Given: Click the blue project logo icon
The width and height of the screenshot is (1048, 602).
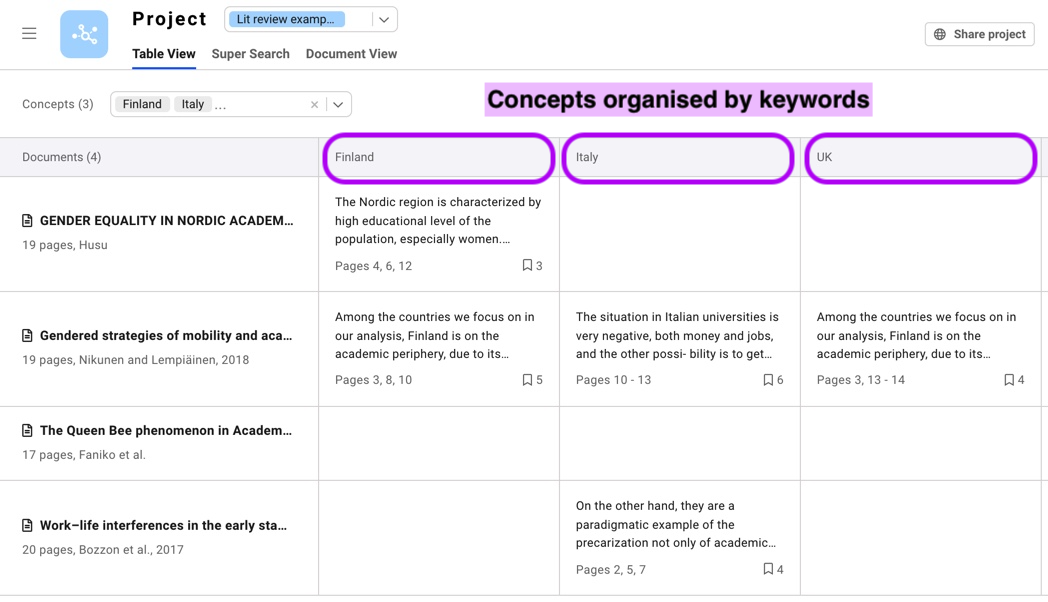Looking at the screenshot, I should click(84, 34).
